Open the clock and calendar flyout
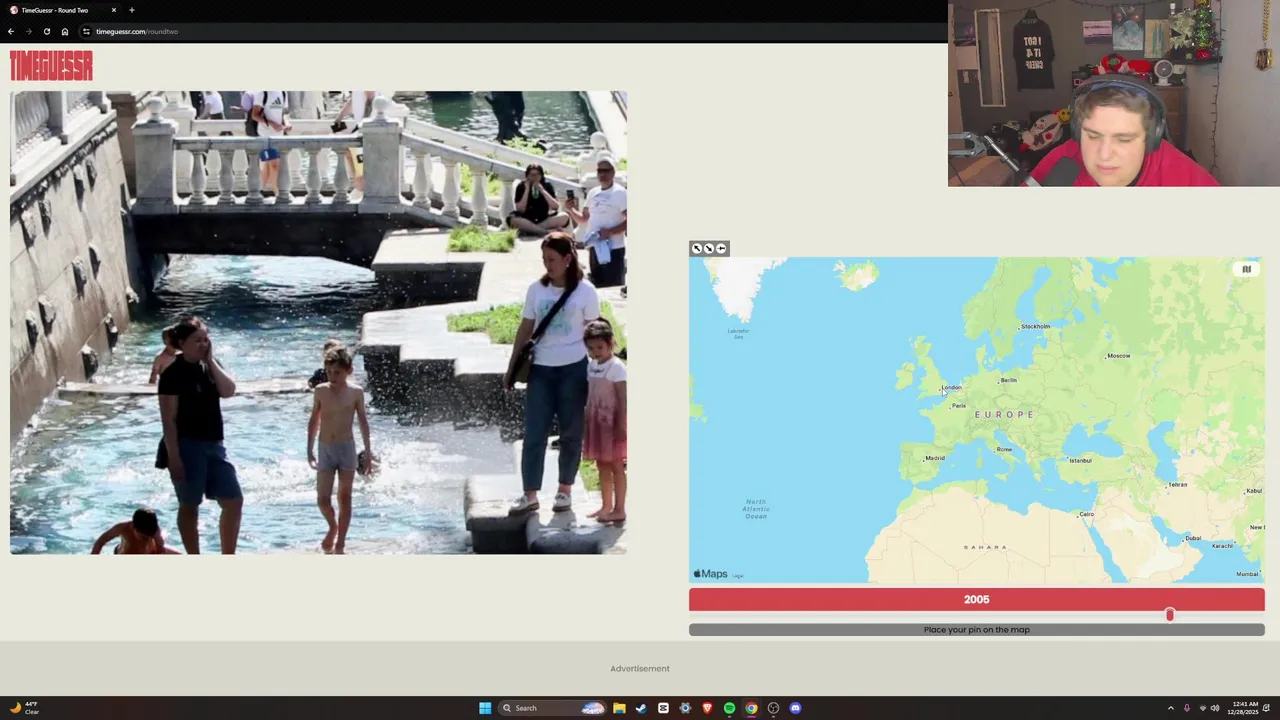The height and width of the screenshot is (720, 1280). pos(1243,708)
